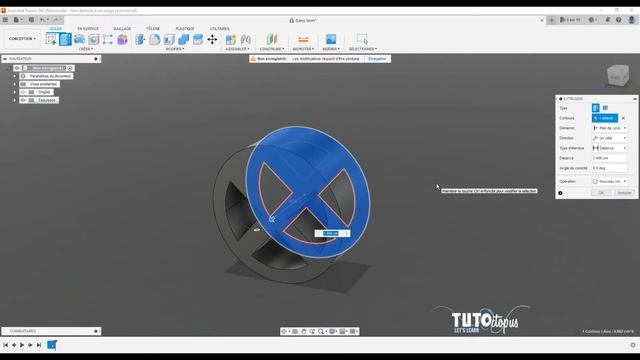Image resolution: width=640 pixels, height=360 pixels.
Task: Choose the Offset Plane construct tool
Action: [272, 39]
